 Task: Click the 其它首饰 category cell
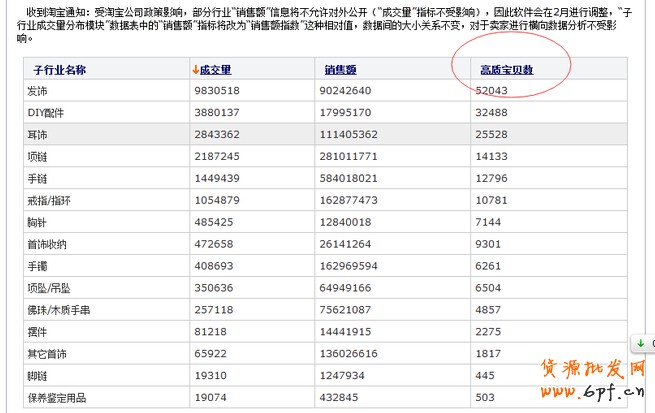click(47, 353)
